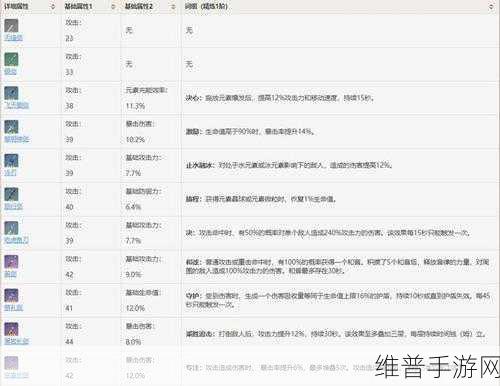500x386 pixels.
Task: Click weapon icon in the attack 41 row
Action: coord(11,295)
